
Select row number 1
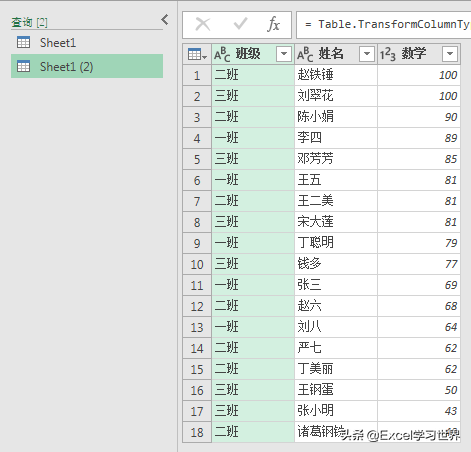point(197,75)
